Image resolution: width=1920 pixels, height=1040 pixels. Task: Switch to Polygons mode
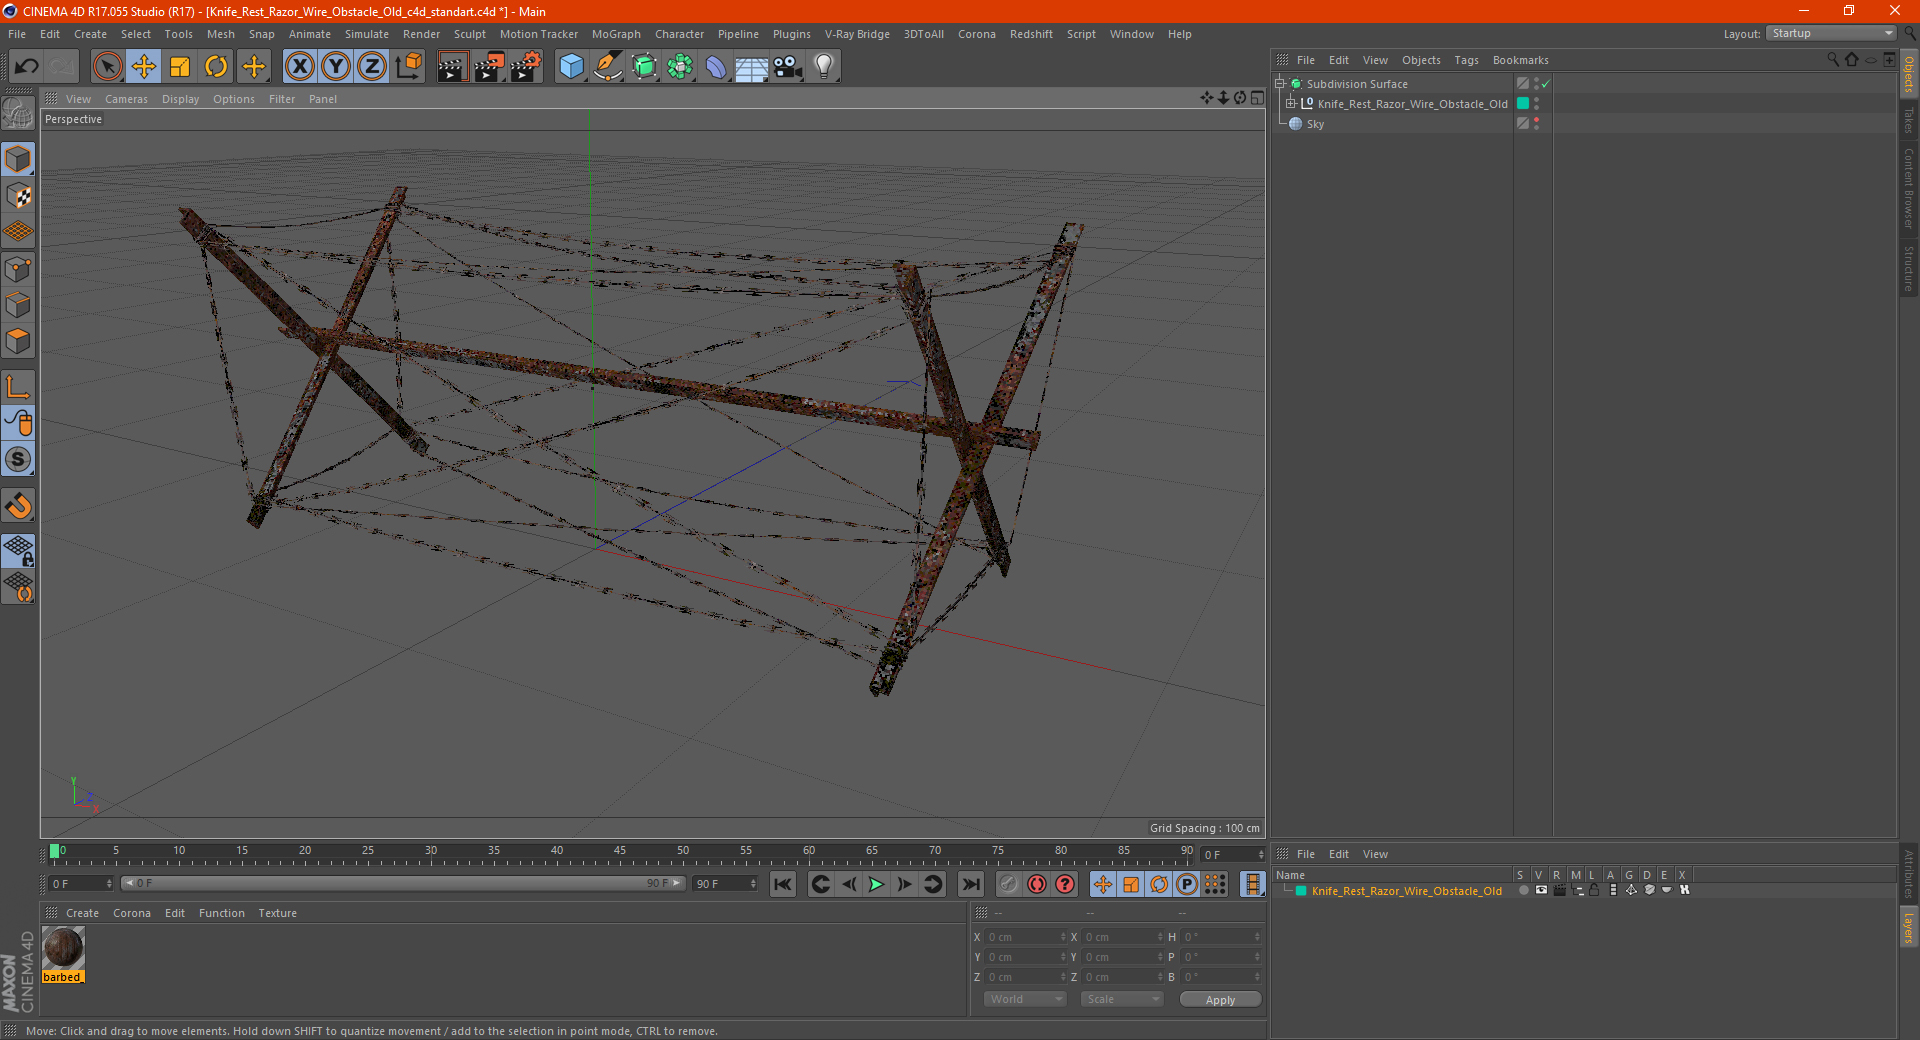point(18,341)
